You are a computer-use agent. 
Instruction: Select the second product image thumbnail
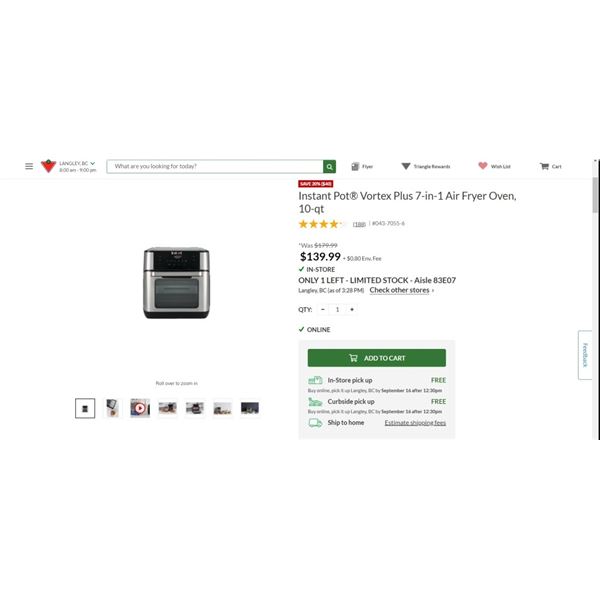(x=112, y=408)
